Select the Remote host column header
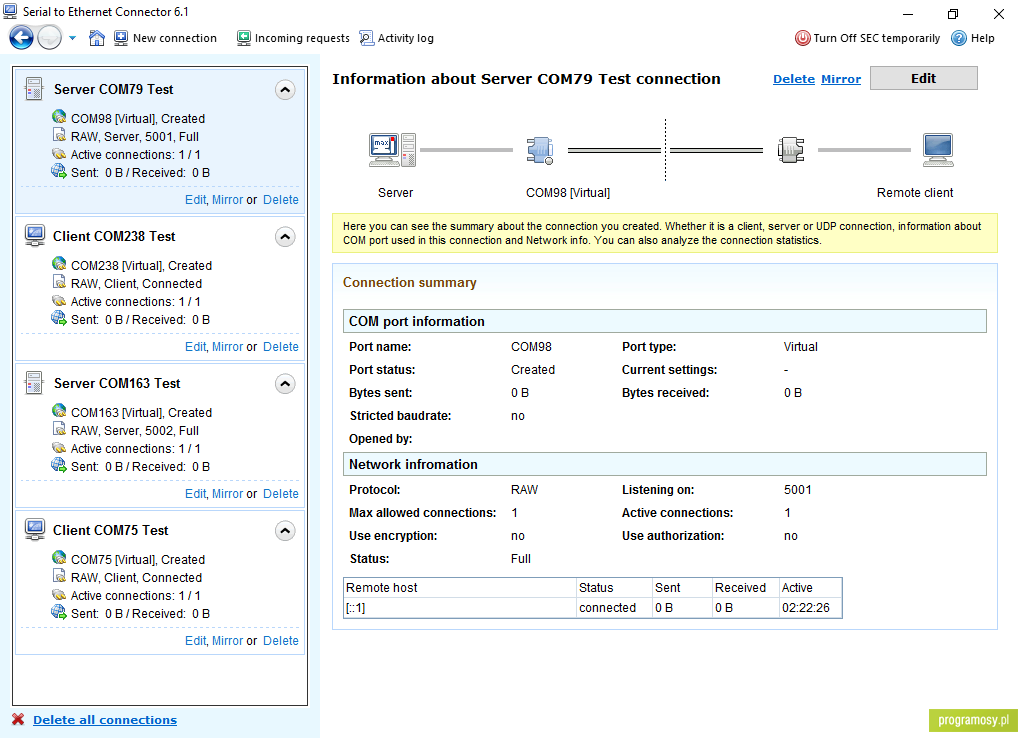The width and height of the screenshot is (1024, 738). [460, 588]
